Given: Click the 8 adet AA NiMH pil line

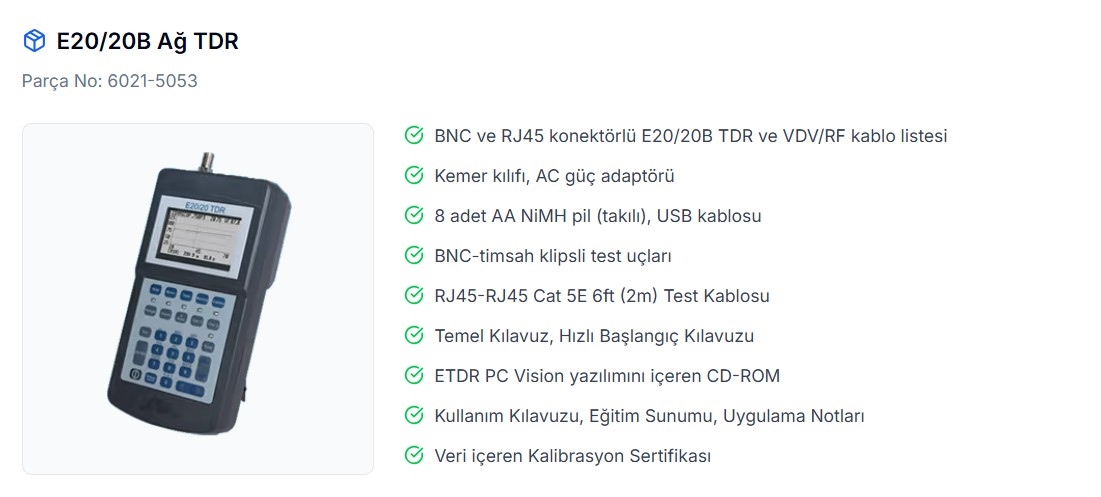Looking at the screenshot, I should click(598, 216).
